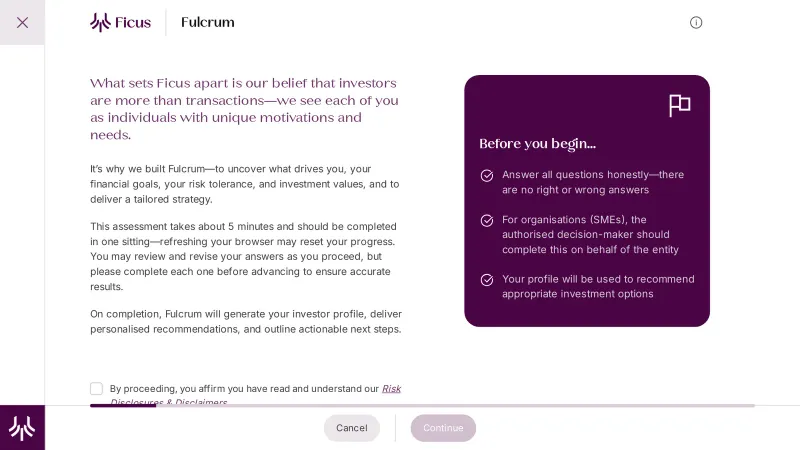800x450 pixels.
Task: Click the flag icon on the purple card
Action: 680,105
